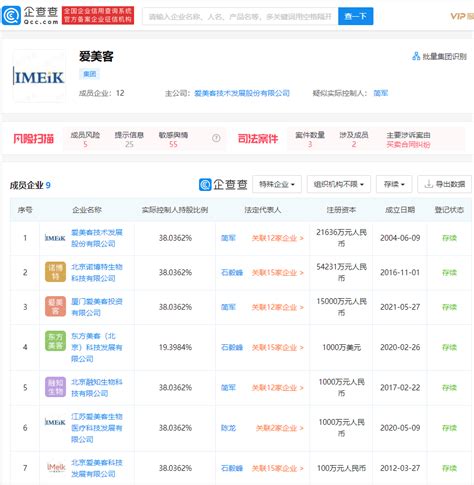Open 爱美客技术发展股份有限公司 in row 1
Viewport: 474px width, 485px height.
[x=97, y=238]
